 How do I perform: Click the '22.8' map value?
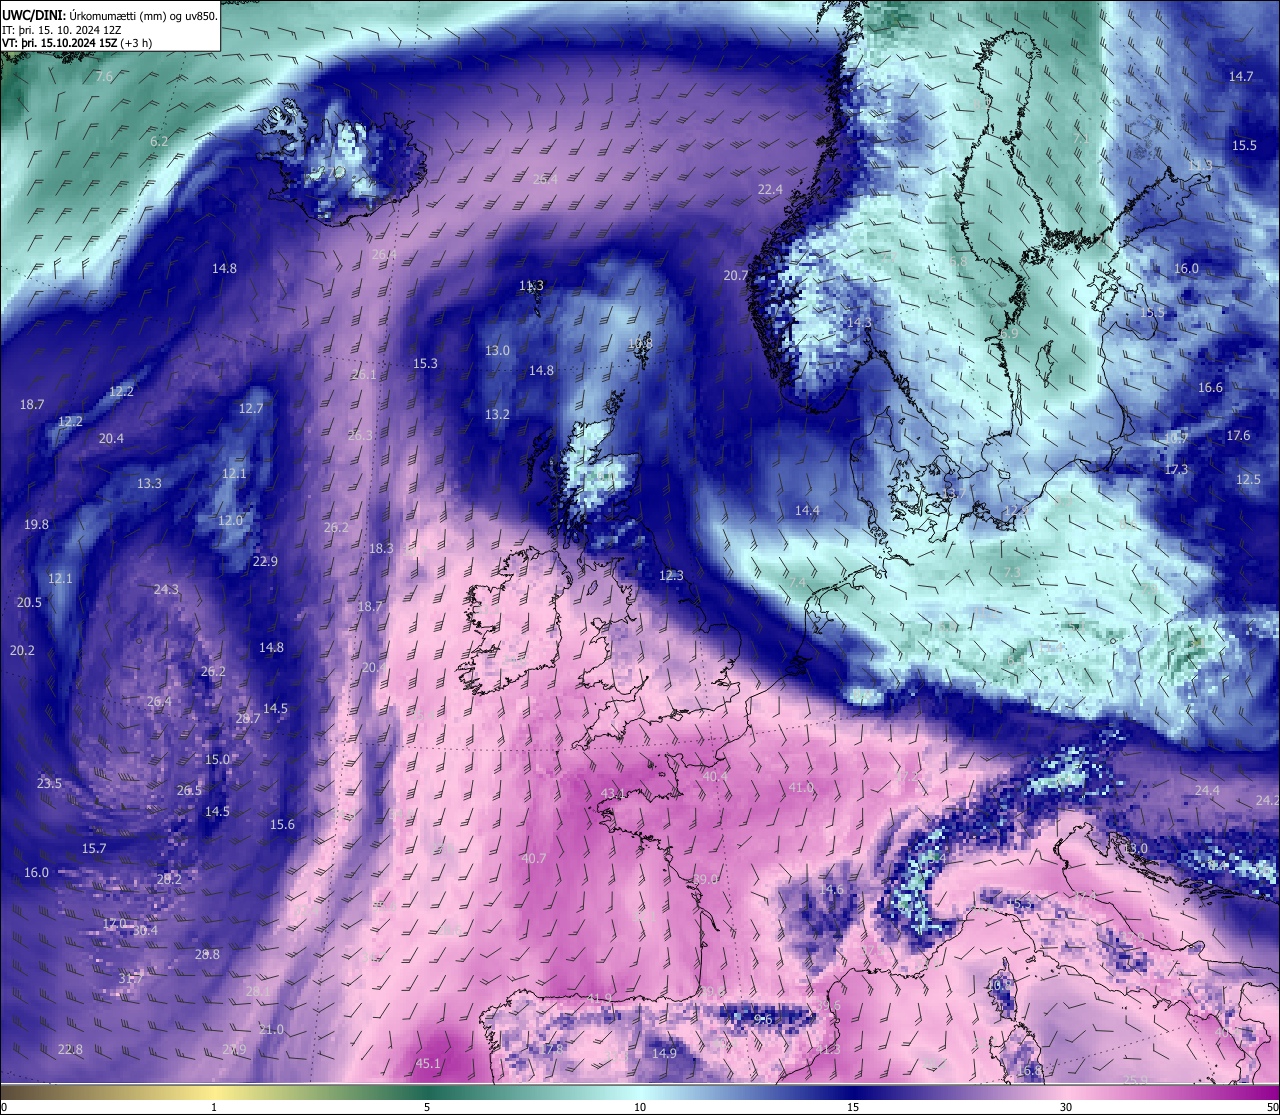tap(69, 1050)
